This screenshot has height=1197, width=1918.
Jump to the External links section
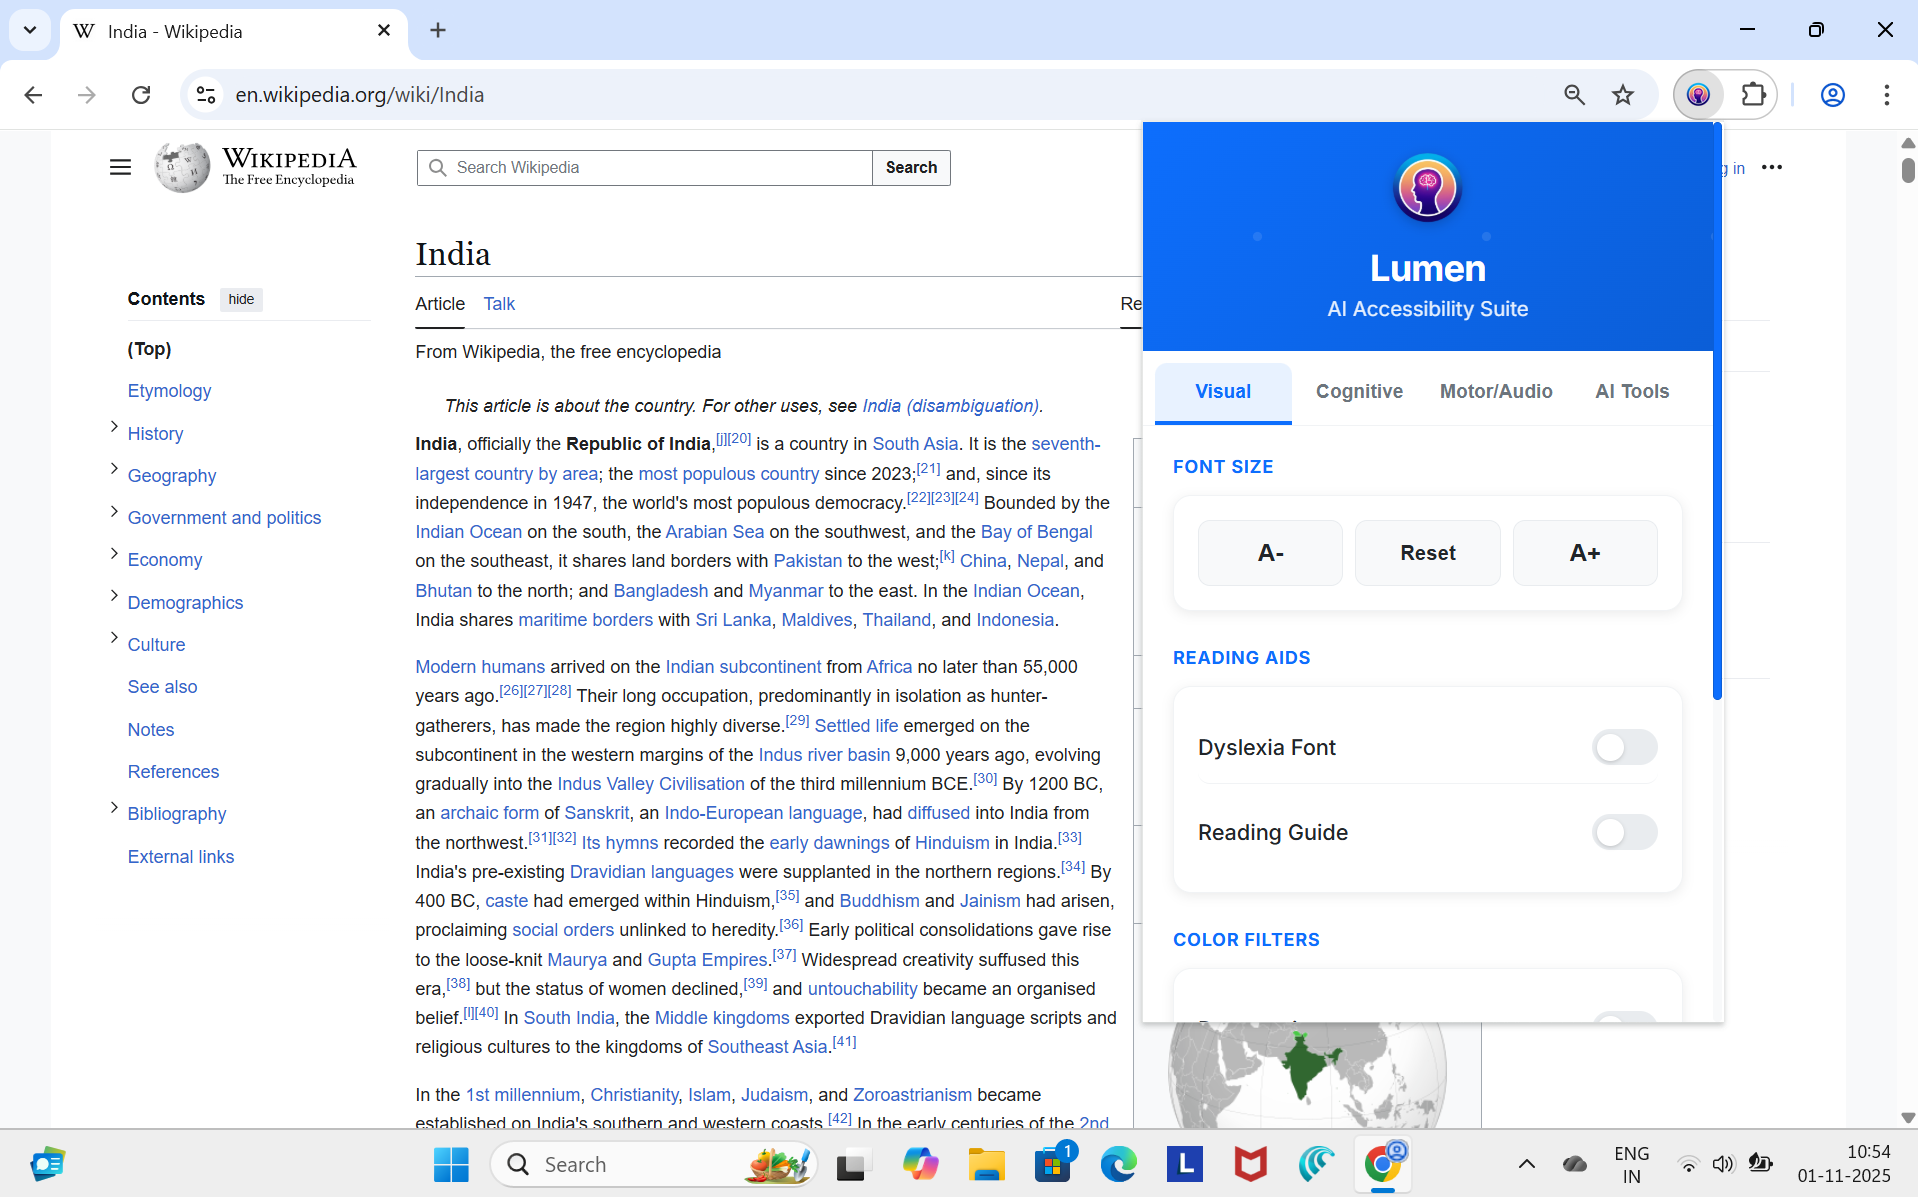click(181, 857)
